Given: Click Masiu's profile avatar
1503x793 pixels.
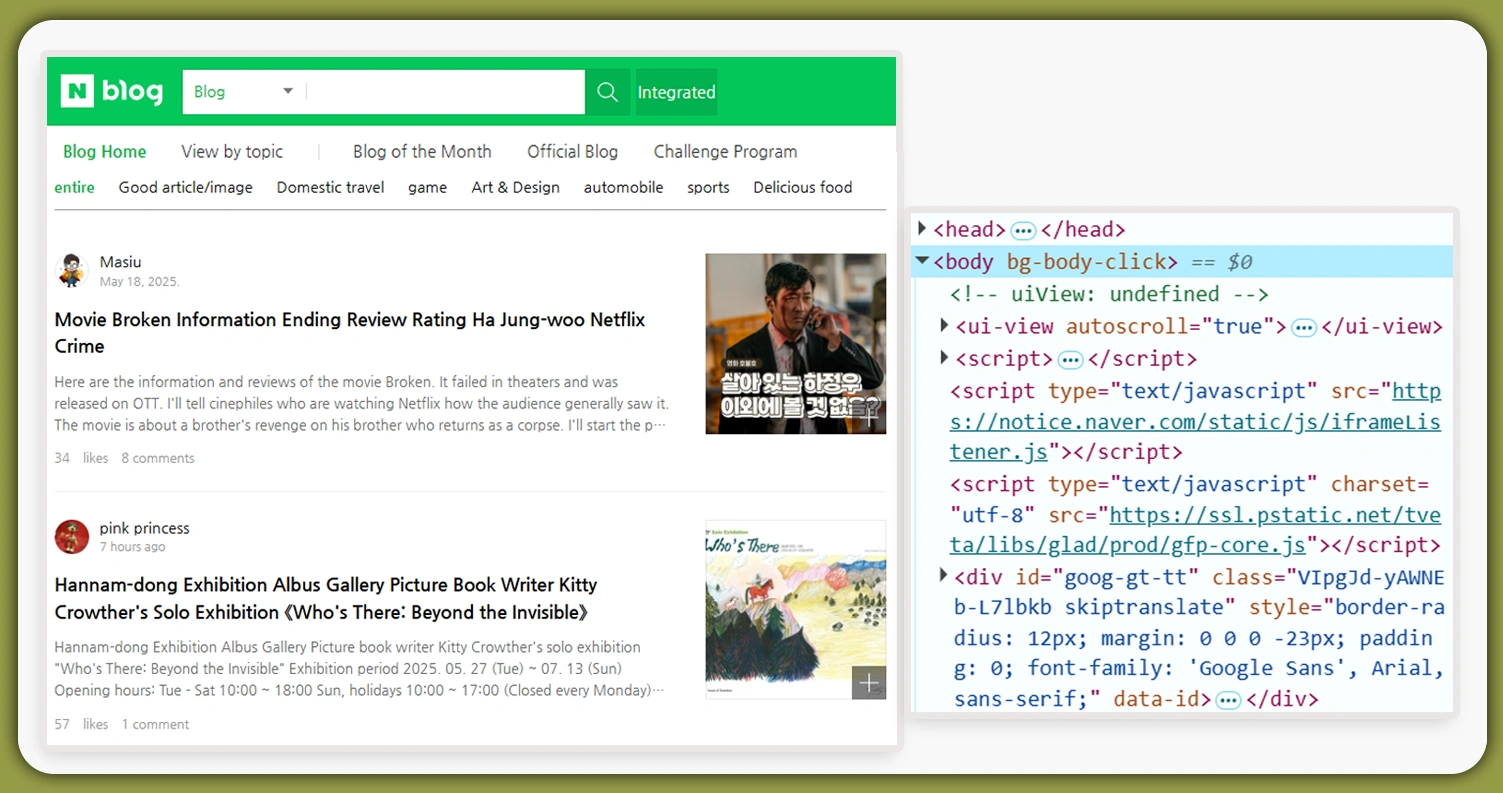Looking at the screenshot, I should pos(72,271).
